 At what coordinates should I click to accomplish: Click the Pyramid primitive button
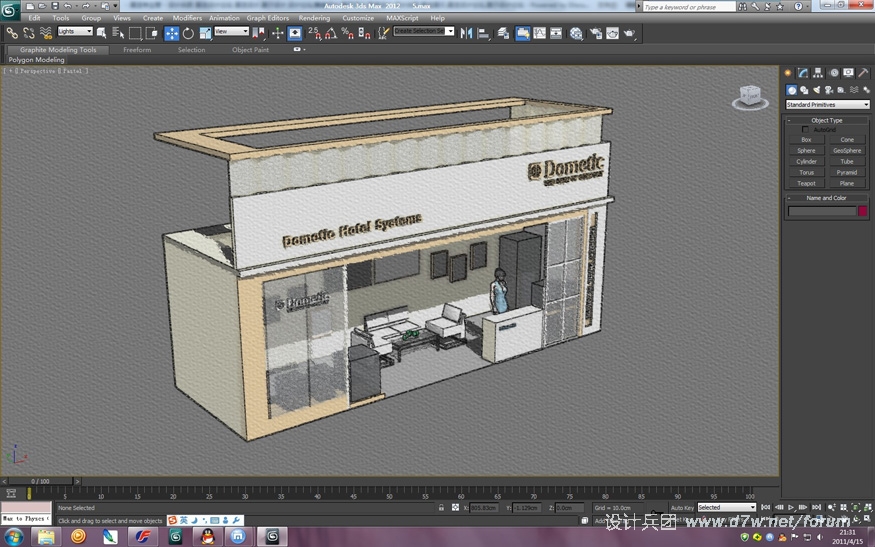tap(847, 172)
